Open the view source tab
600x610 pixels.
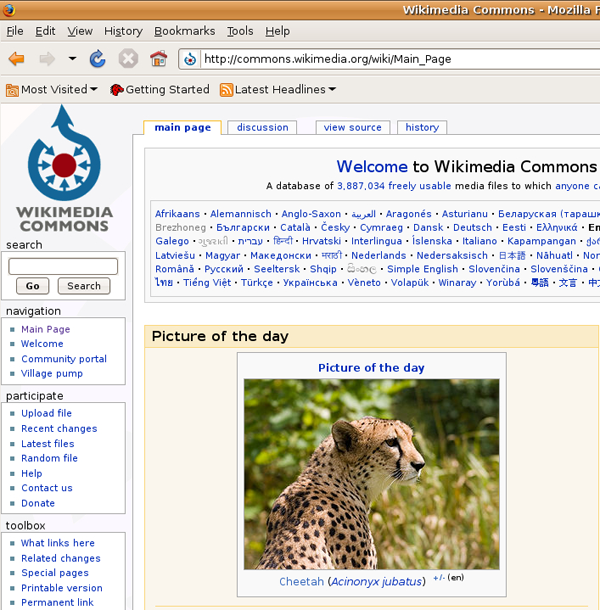click(x=352, y=128)
